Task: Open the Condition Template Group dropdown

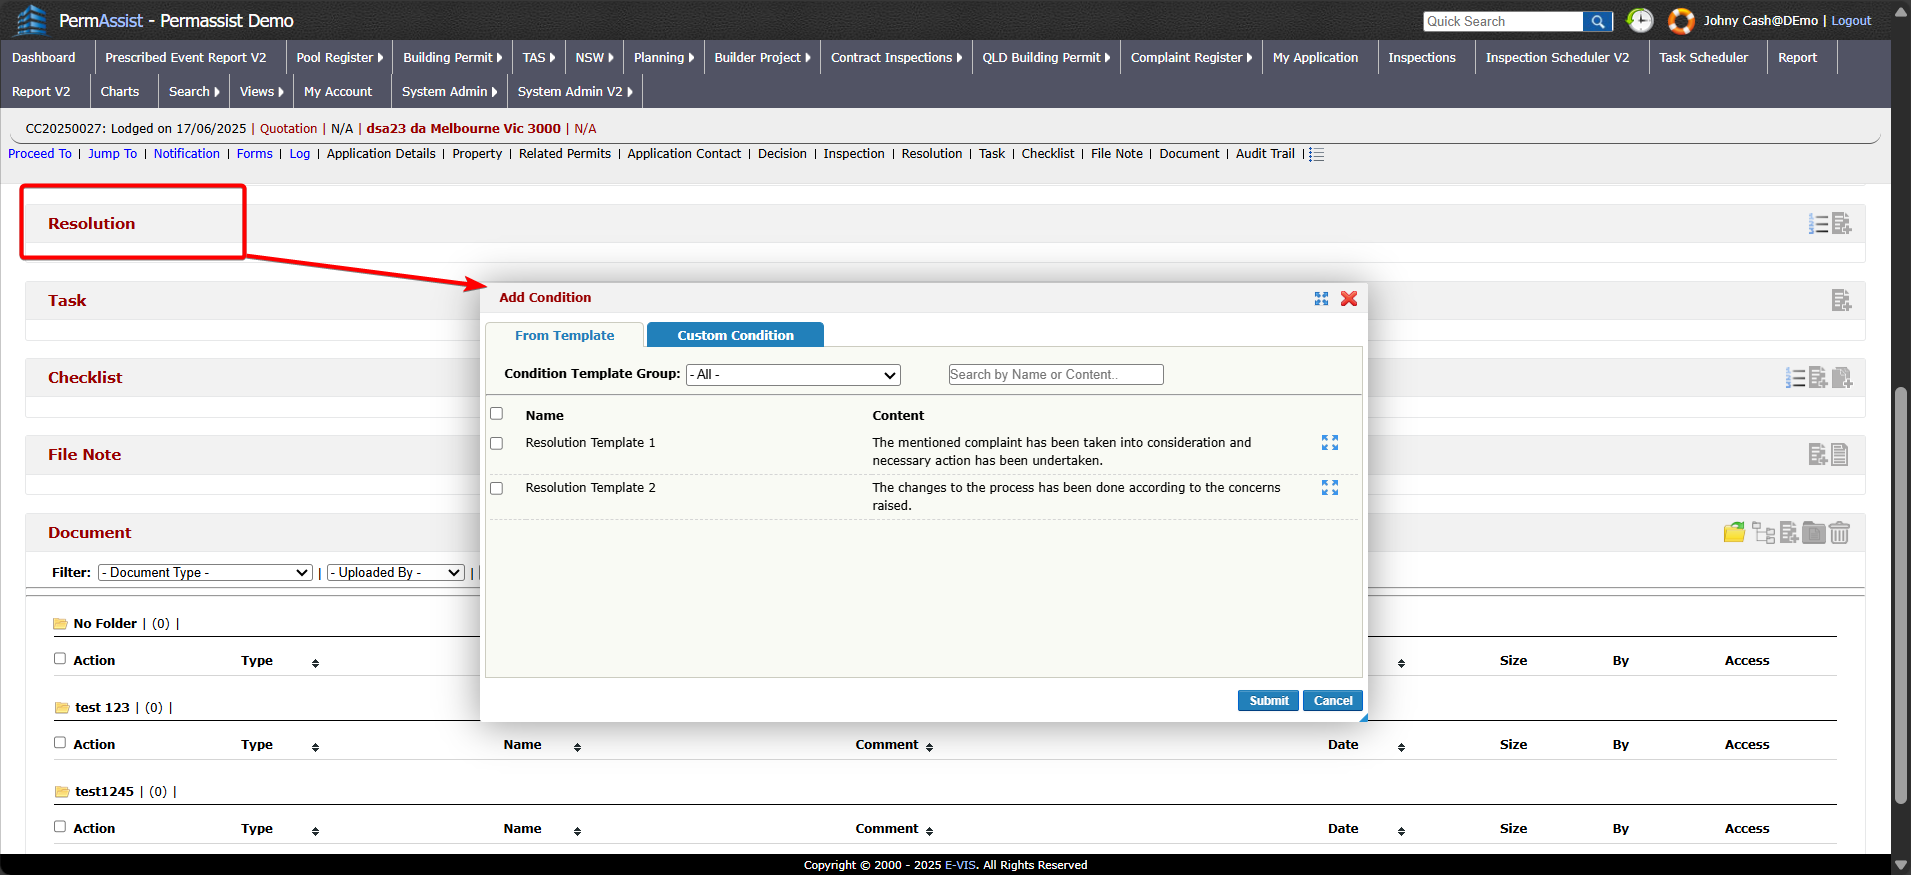Action: pyautogui.click(x=793, y=375)
